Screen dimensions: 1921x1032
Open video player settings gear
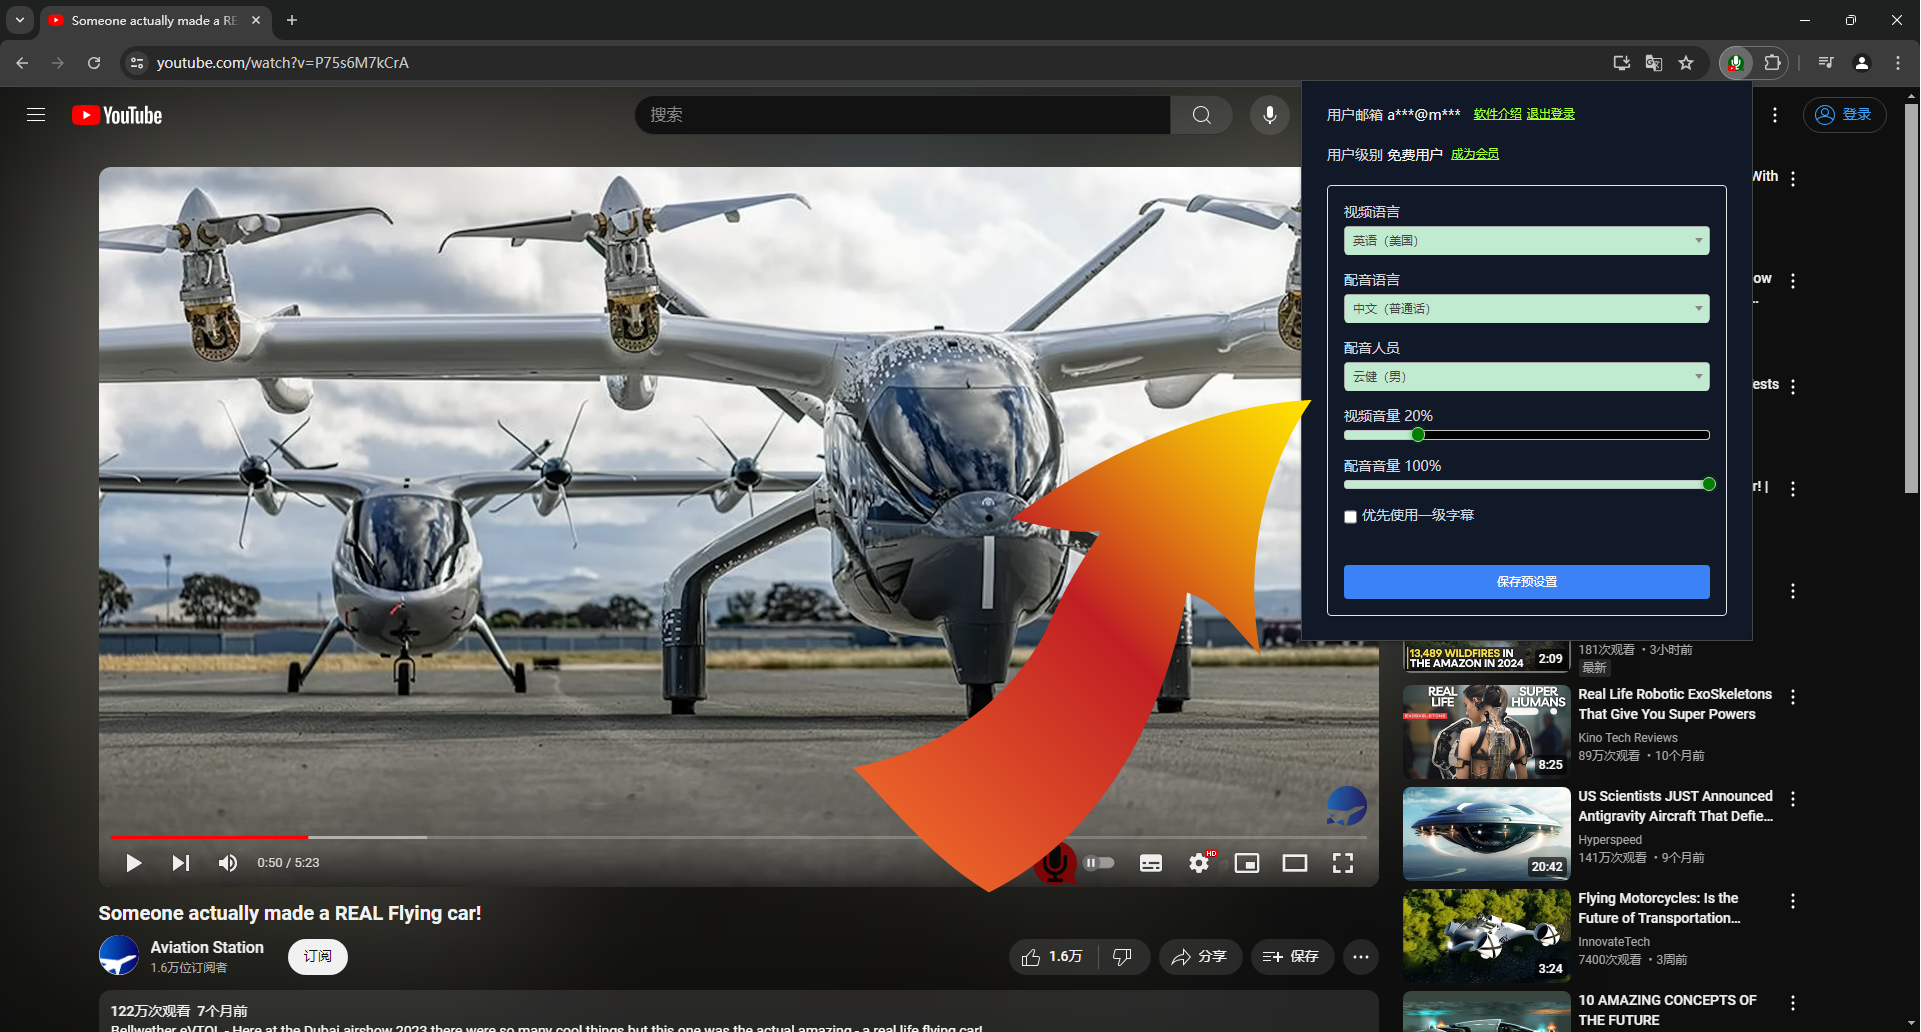click(x=1198, y=863)
